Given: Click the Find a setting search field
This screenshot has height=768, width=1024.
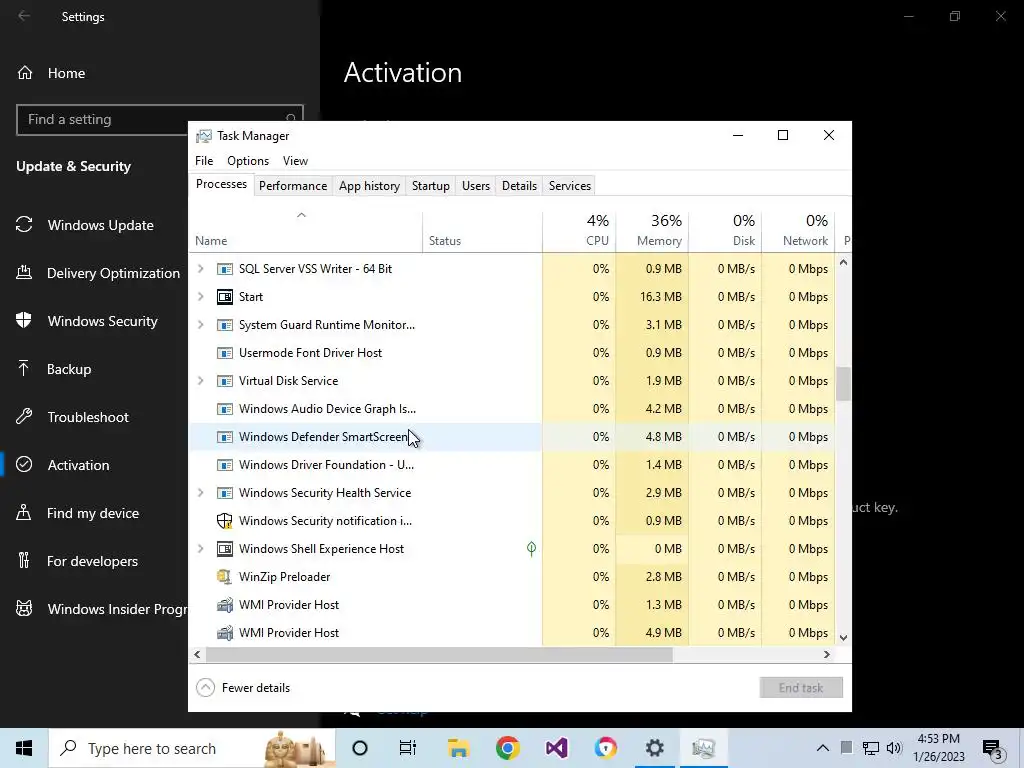Looking at the screenshot, I should point(159,120).
